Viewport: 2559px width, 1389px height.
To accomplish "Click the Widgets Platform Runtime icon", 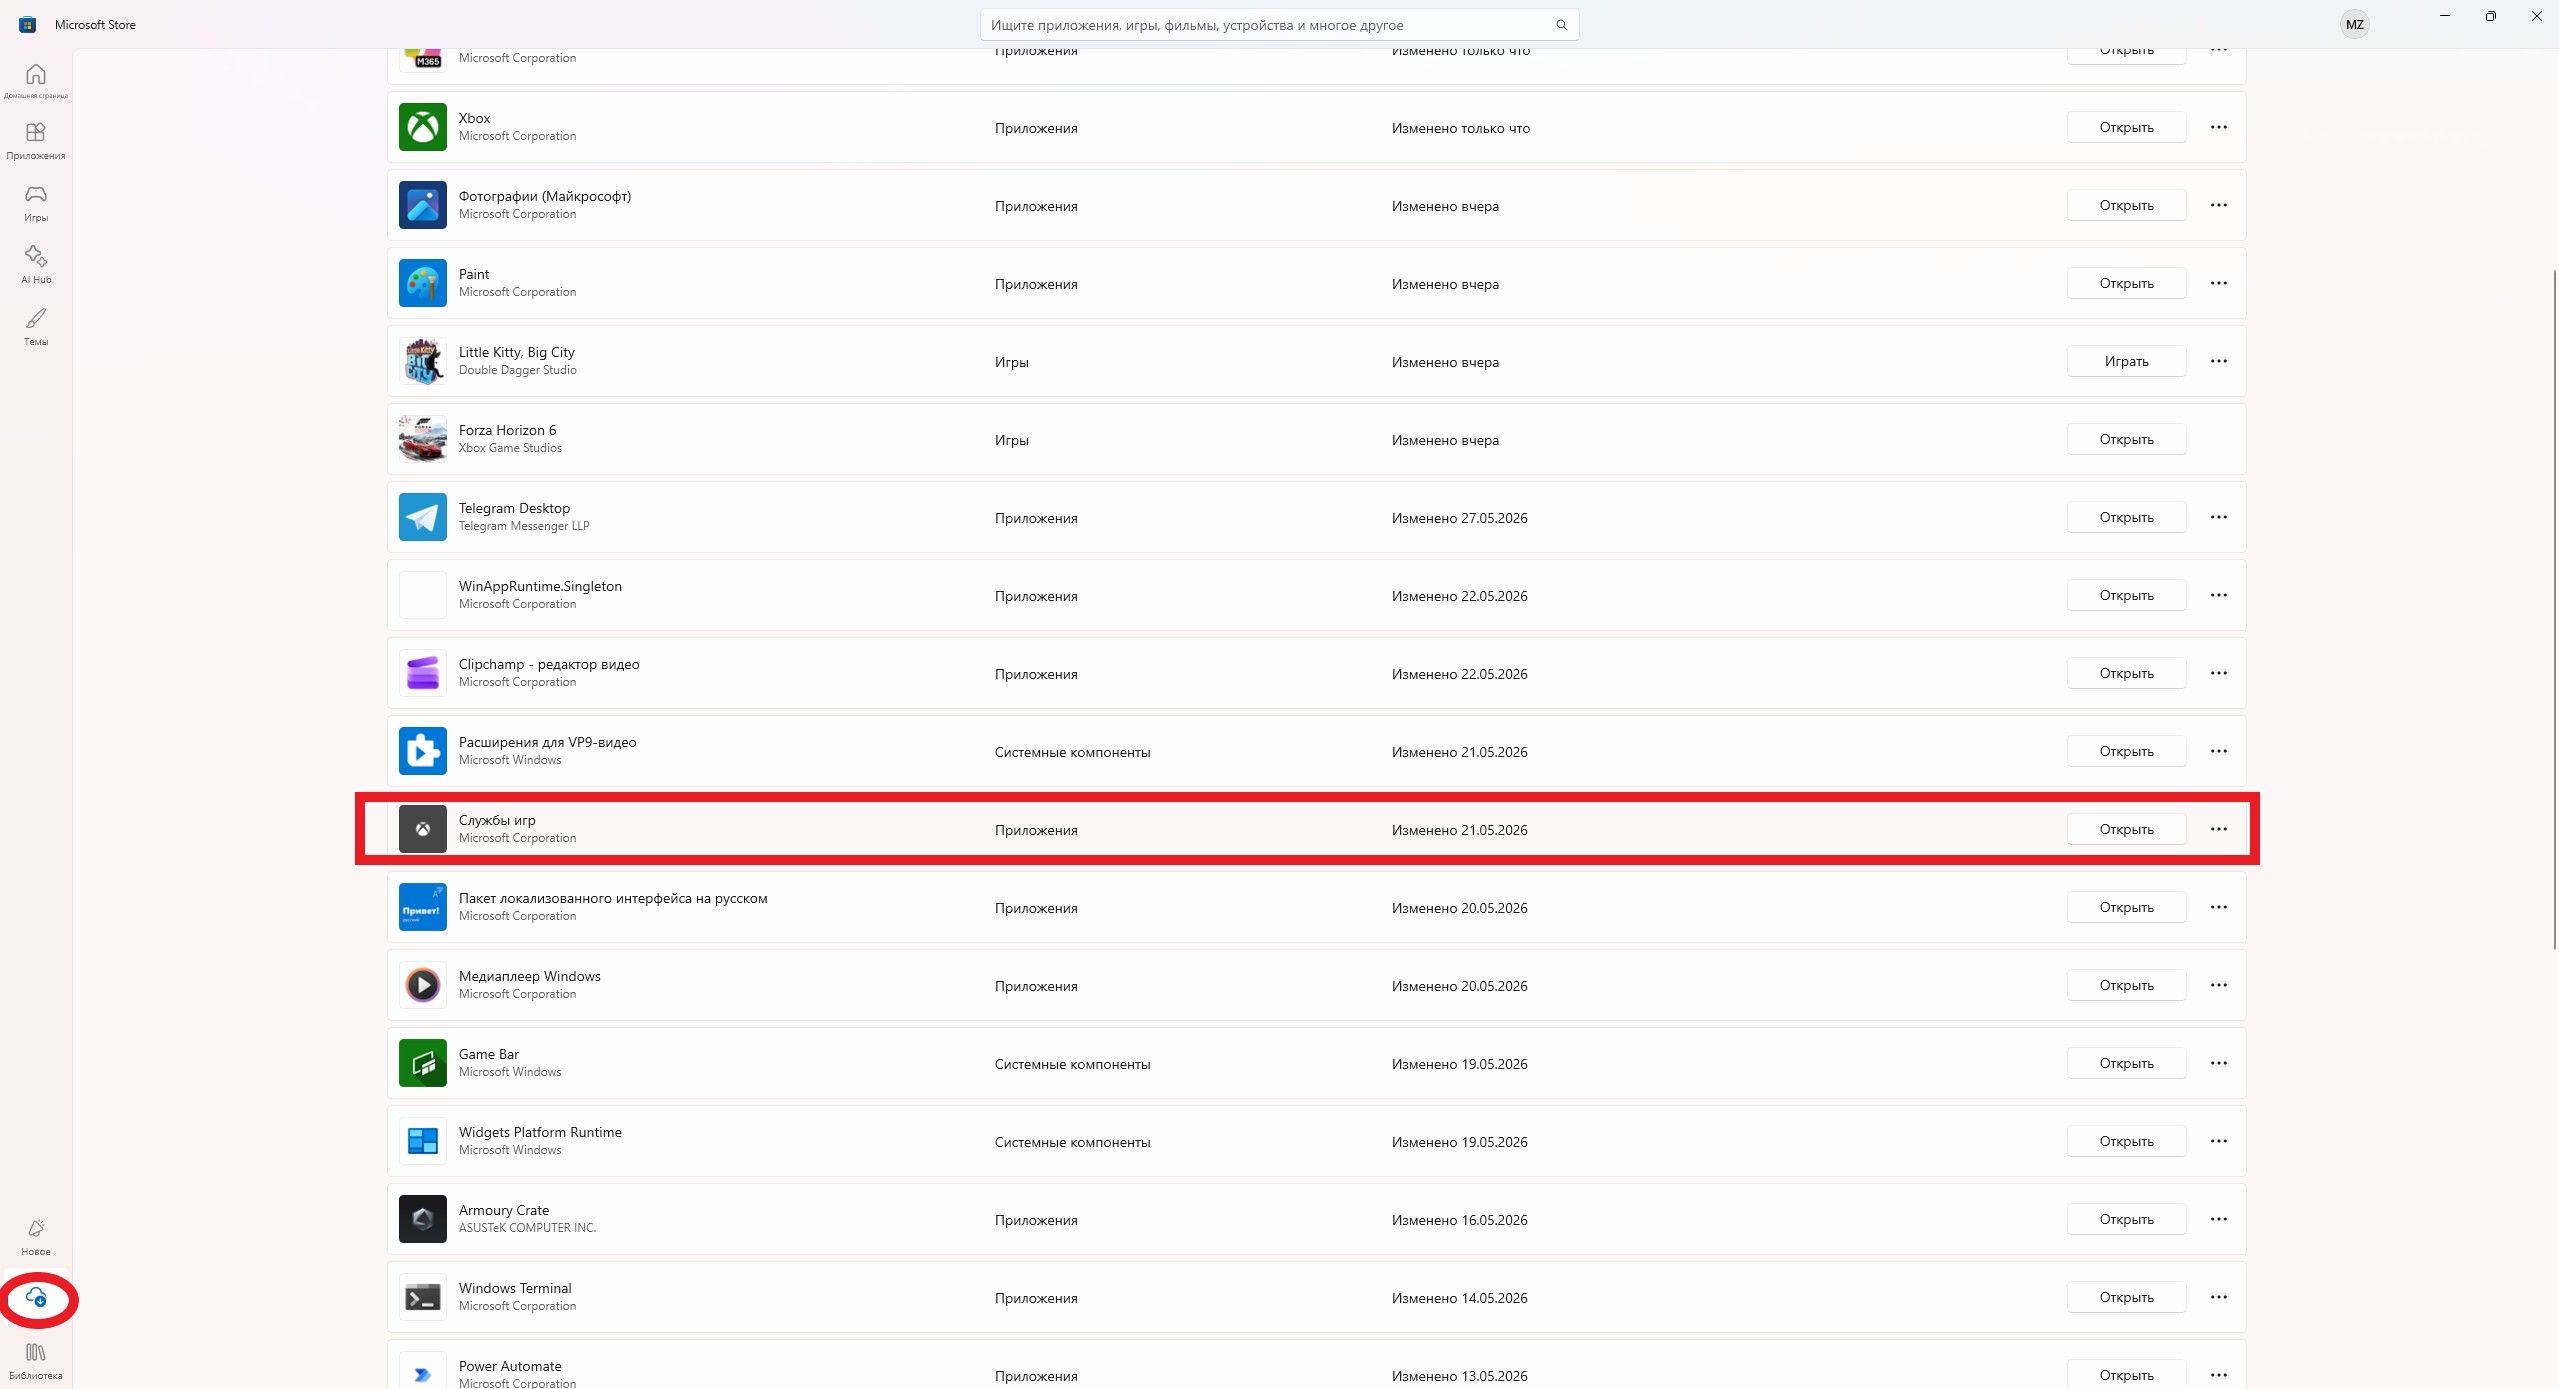I will coord(423,1141).
